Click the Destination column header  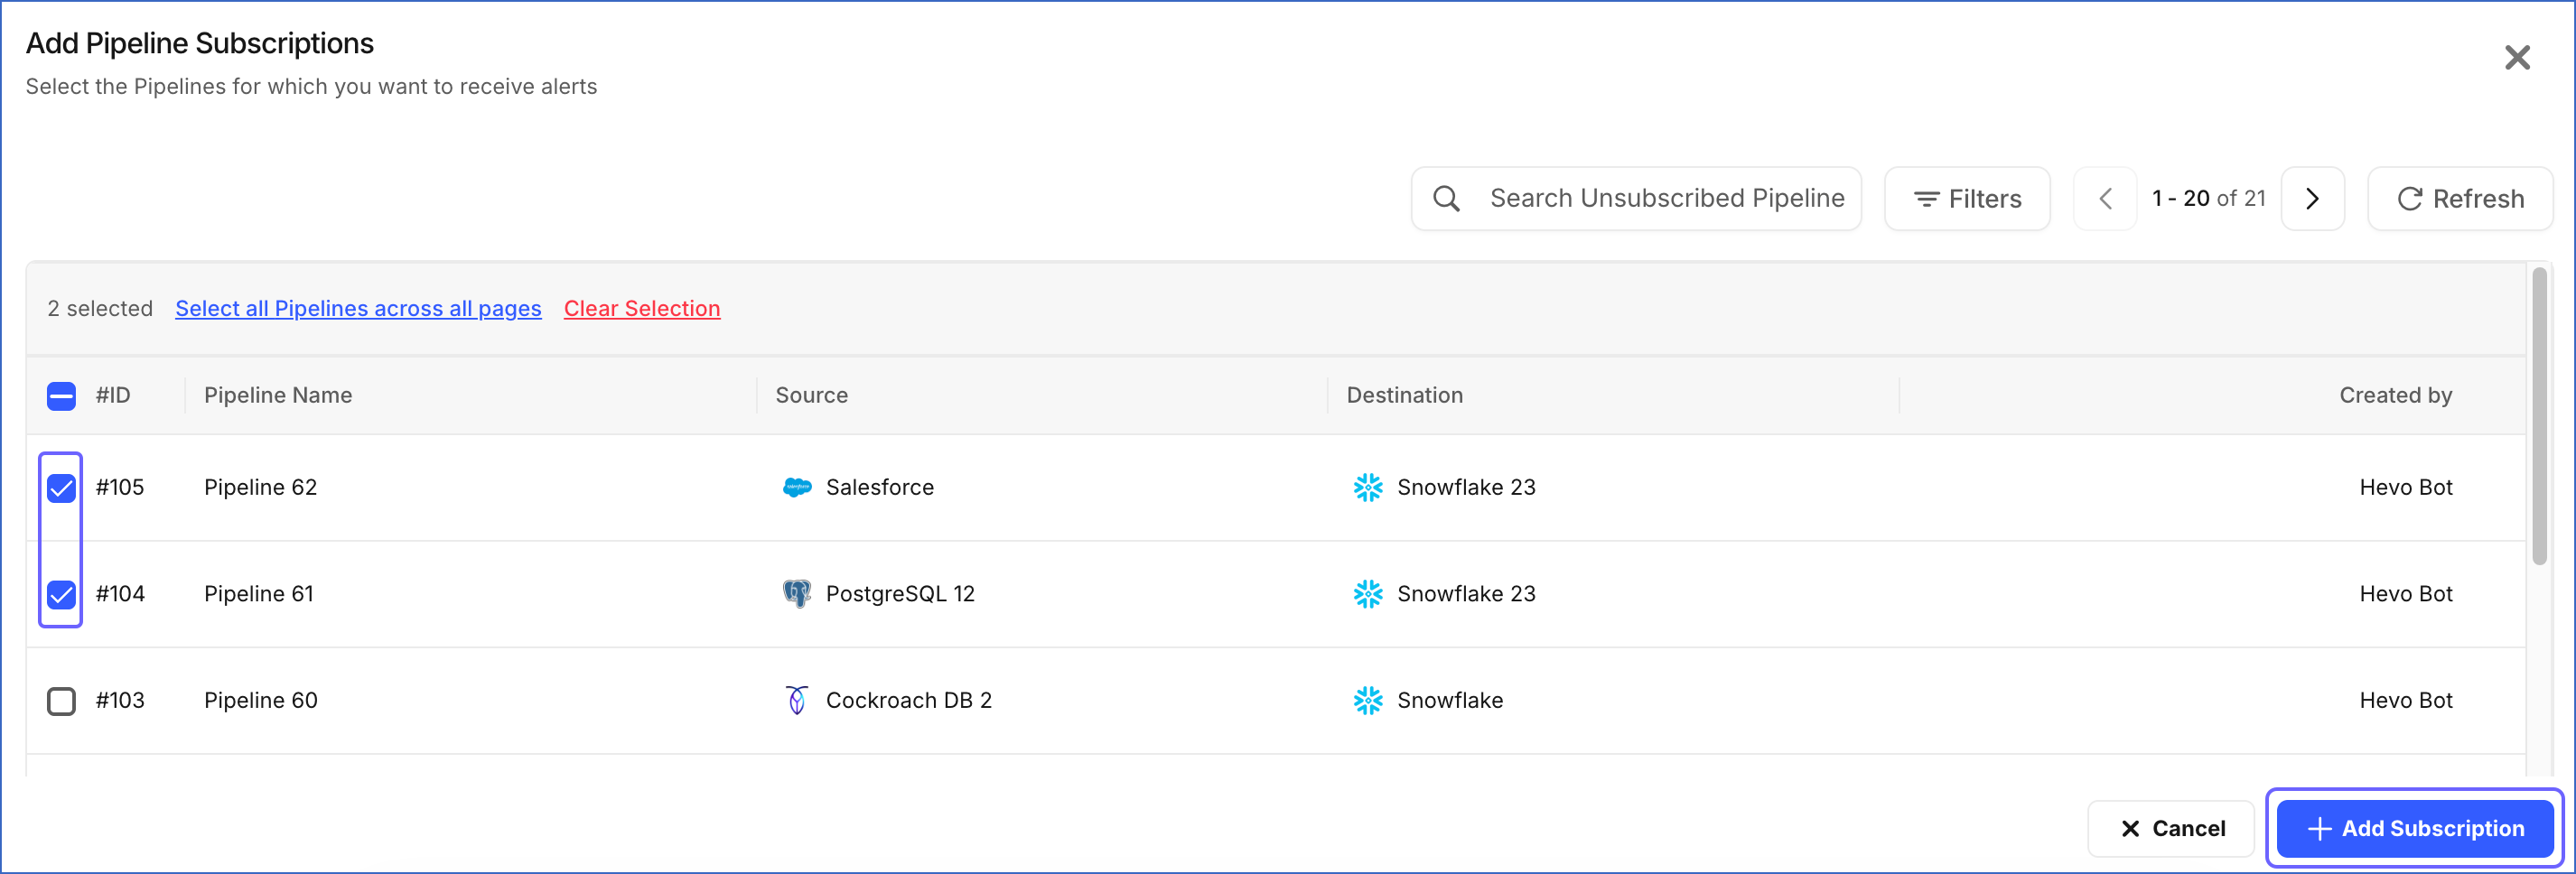pyautogui.click(x=1404, y=395)
